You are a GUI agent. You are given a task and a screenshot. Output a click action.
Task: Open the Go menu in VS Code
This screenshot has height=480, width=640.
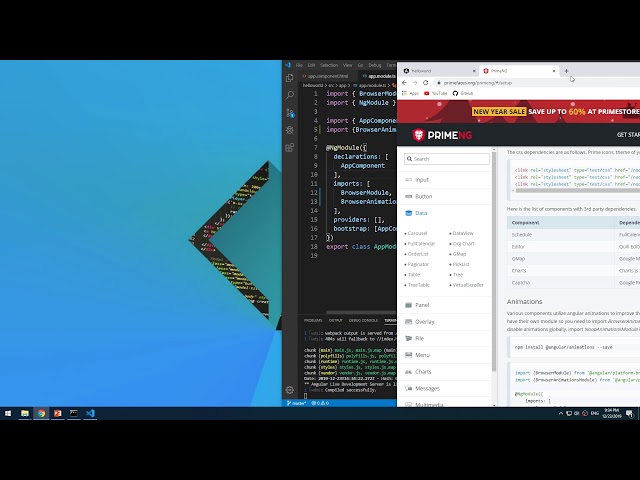[x=360, y=65]
